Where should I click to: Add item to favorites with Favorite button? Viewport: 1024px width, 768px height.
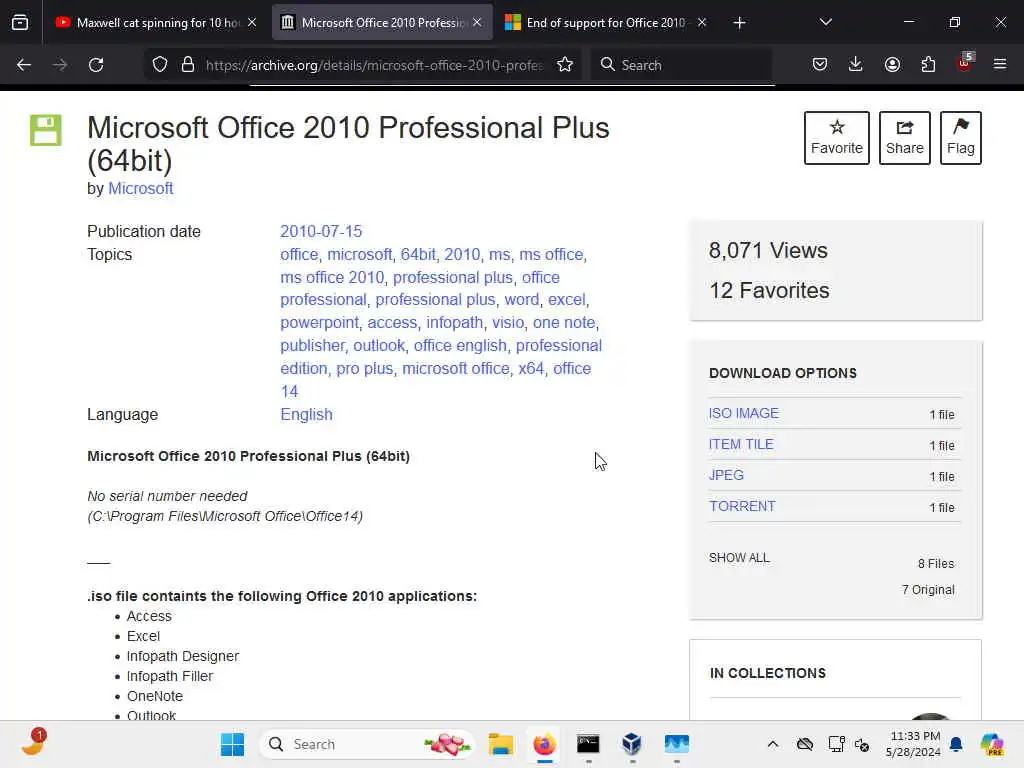point(837,138)
